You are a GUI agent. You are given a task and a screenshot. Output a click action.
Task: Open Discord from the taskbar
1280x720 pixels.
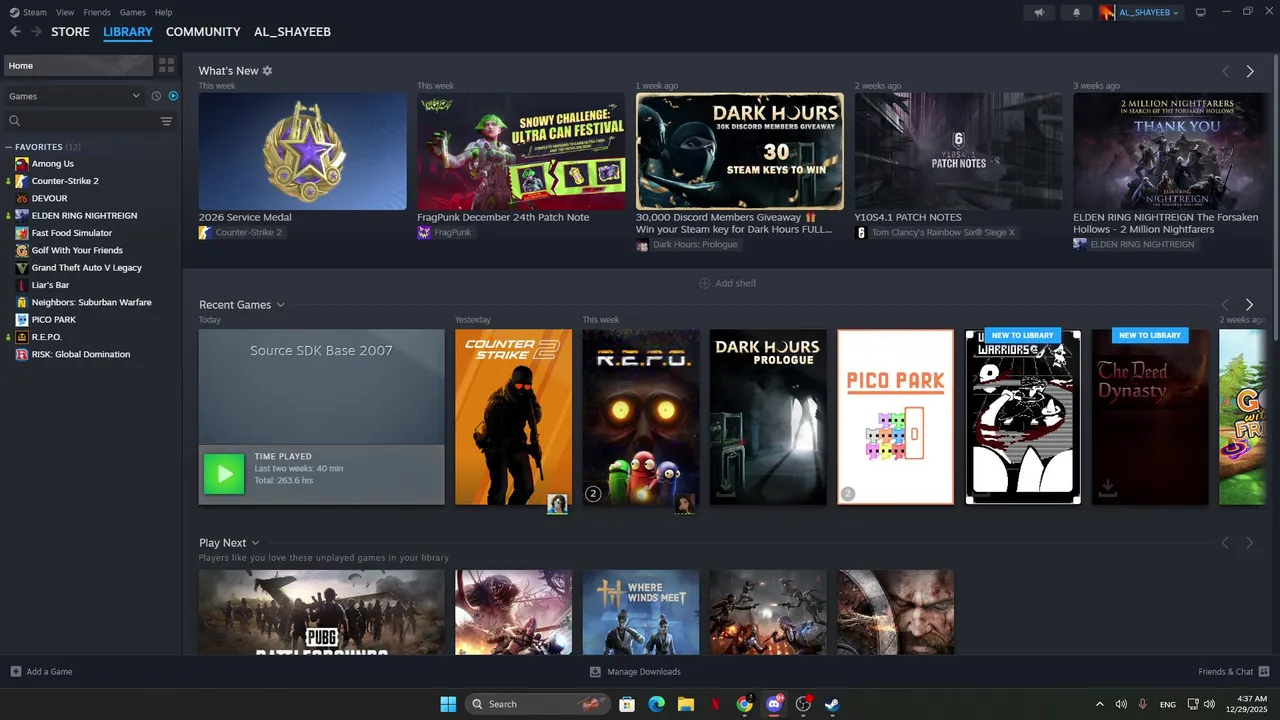tap(774, 704)
